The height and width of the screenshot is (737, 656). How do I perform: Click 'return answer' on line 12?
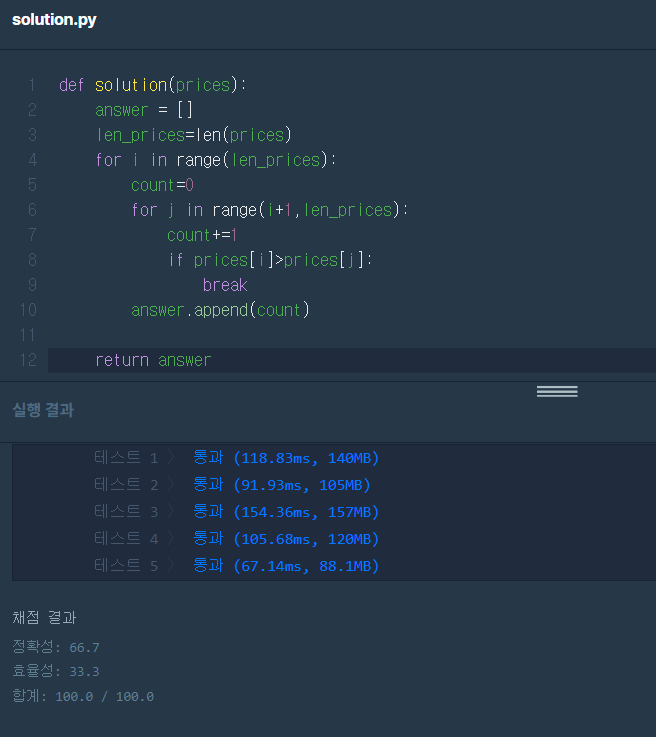coord(153,360)
